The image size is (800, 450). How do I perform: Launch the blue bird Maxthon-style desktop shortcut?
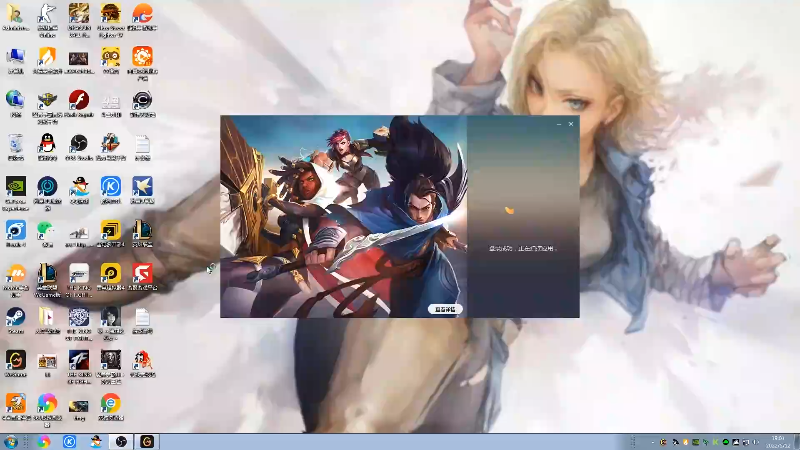(142, 187)
